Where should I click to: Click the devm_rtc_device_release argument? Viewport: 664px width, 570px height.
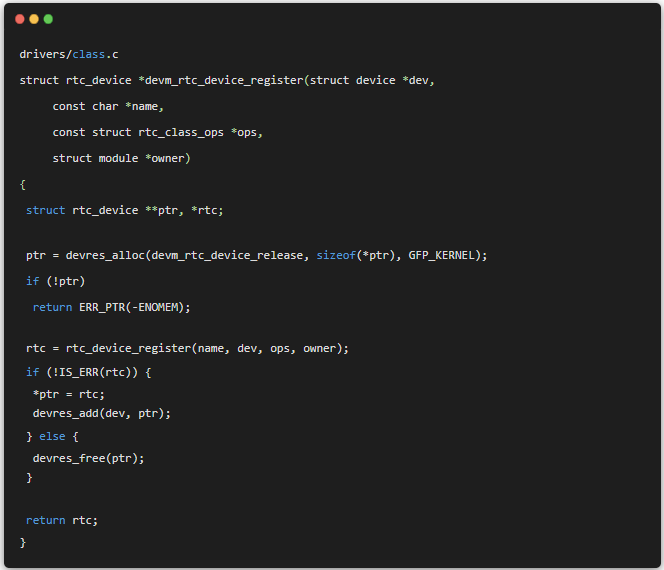pos(227,255)
